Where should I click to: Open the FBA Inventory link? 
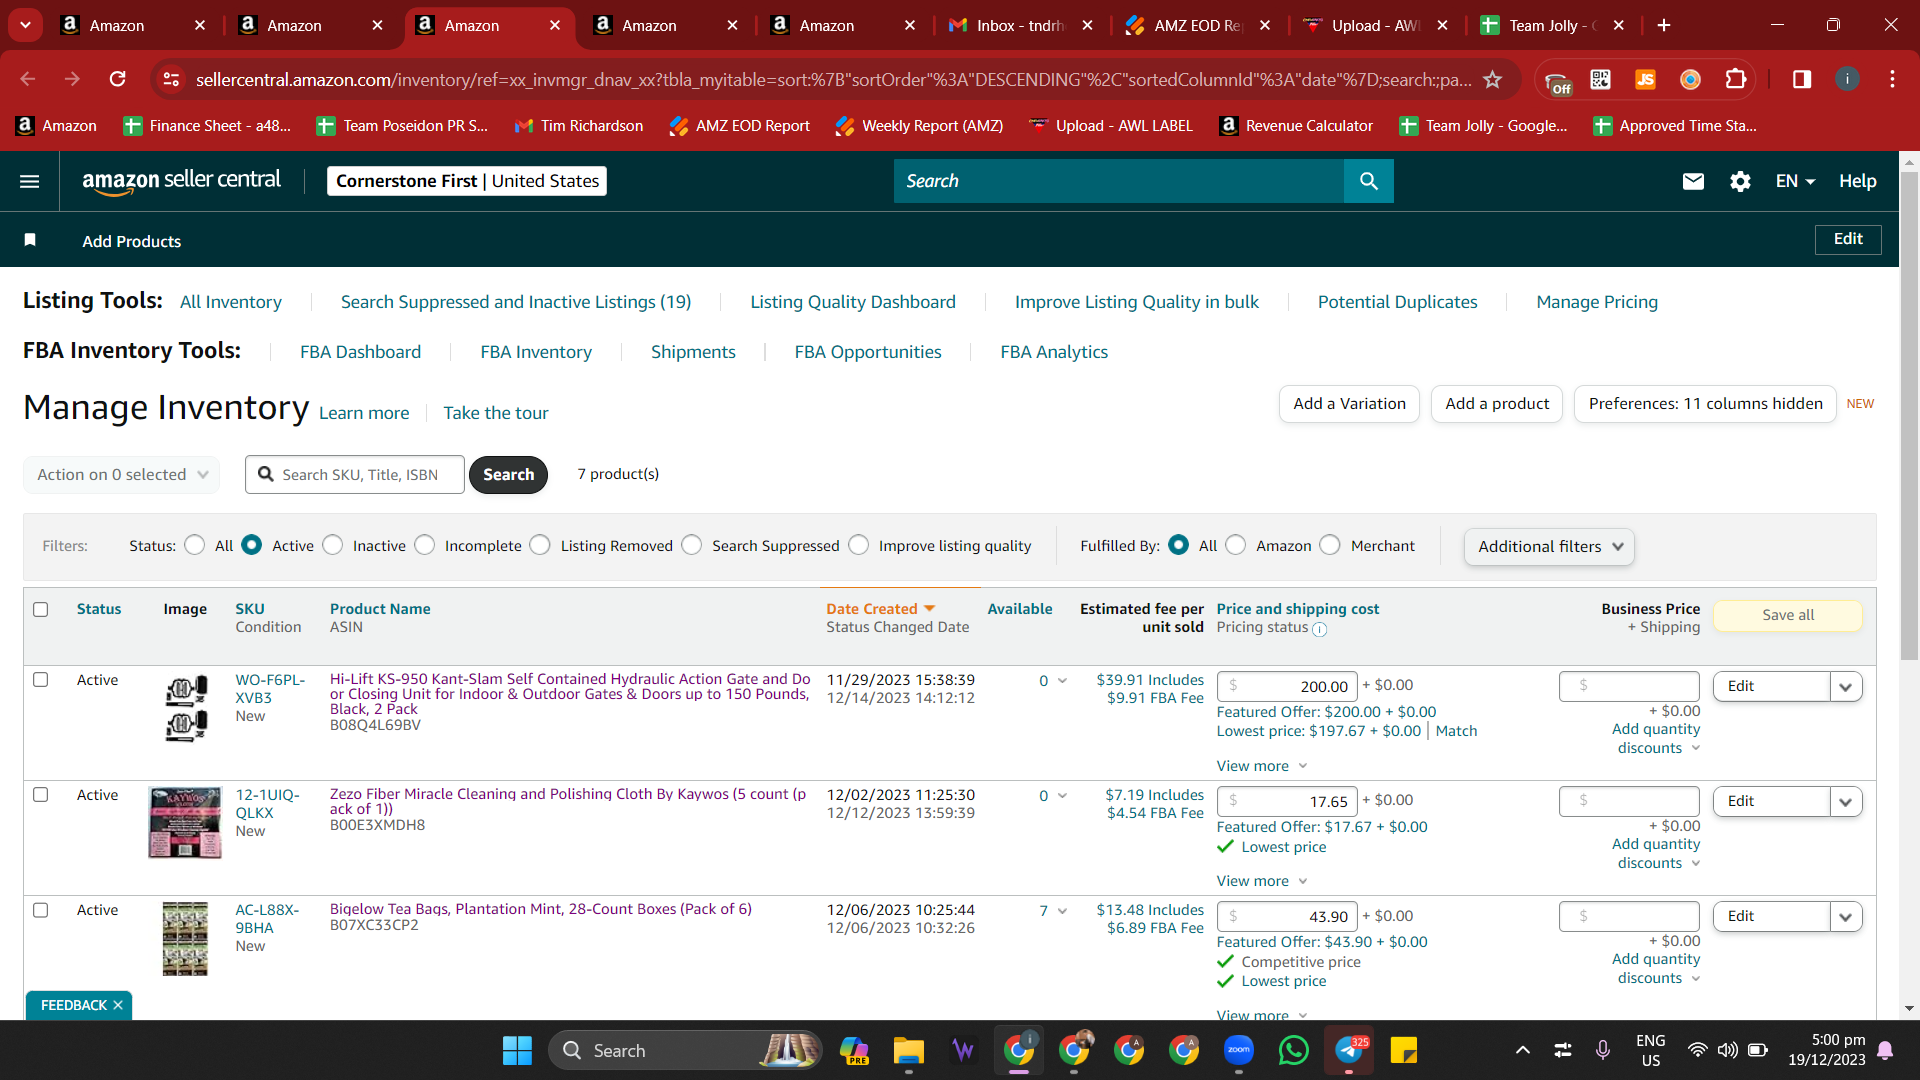(536, 352)
